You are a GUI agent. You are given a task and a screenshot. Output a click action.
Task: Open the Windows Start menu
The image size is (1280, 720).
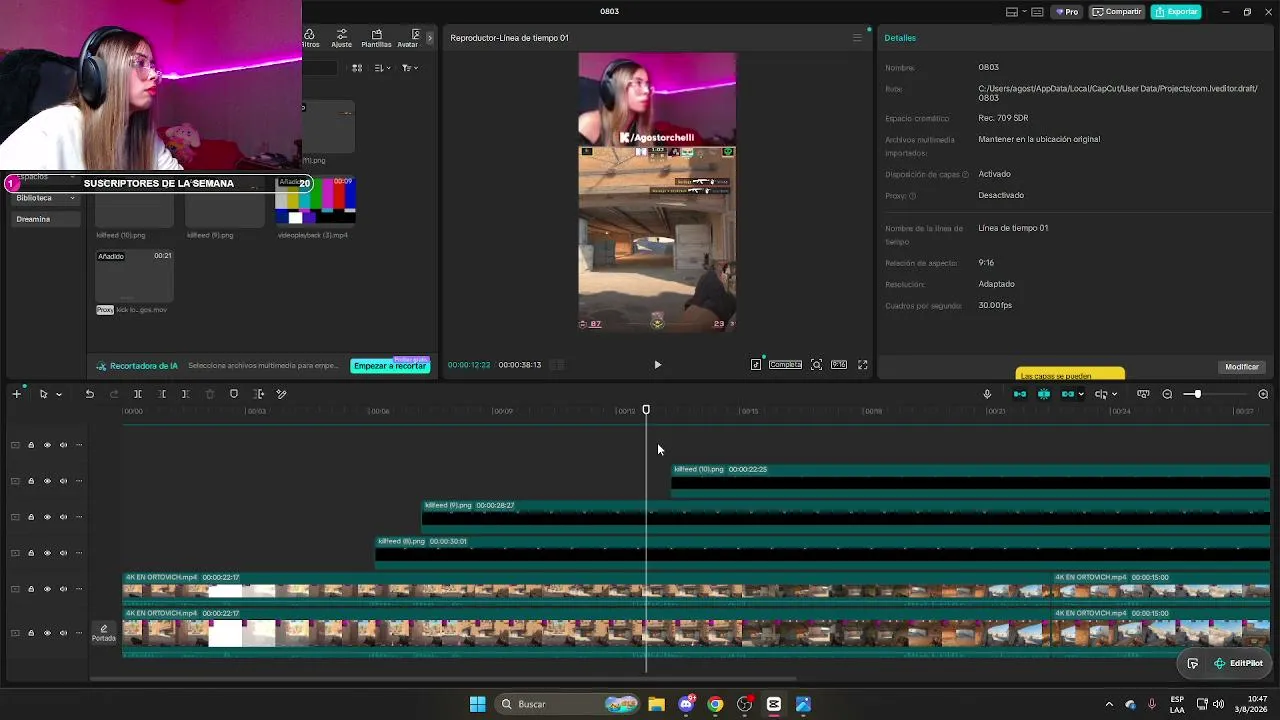477,704
